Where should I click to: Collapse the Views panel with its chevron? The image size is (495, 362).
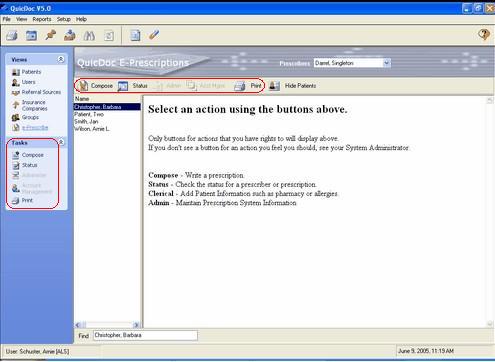61,59
